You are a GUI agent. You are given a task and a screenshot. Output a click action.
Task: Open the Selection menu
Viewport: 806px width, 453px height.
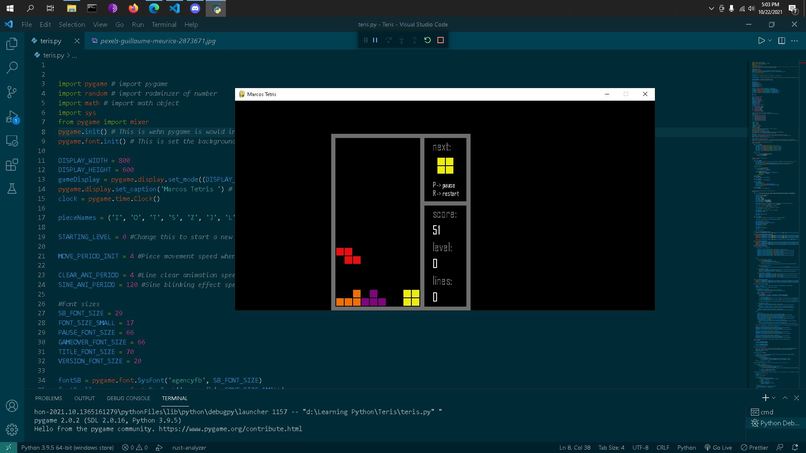(71, 24)
